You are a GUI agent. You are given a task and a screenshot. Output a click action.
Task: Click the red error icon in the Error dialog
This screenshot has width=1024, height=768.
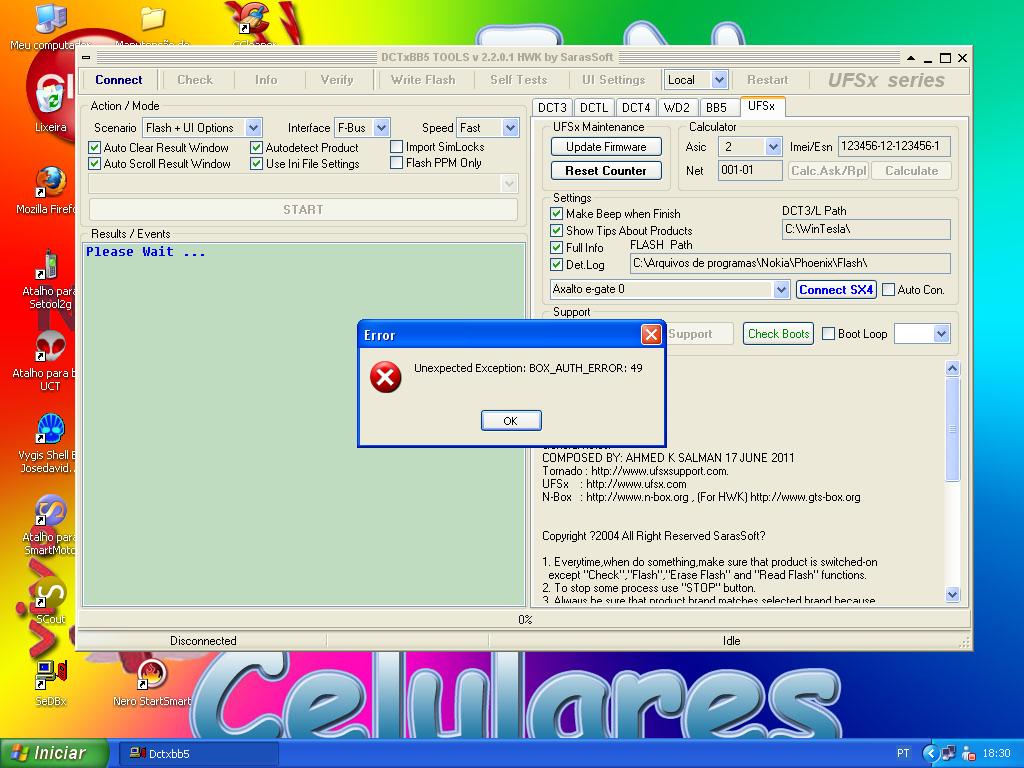[385, 377]
